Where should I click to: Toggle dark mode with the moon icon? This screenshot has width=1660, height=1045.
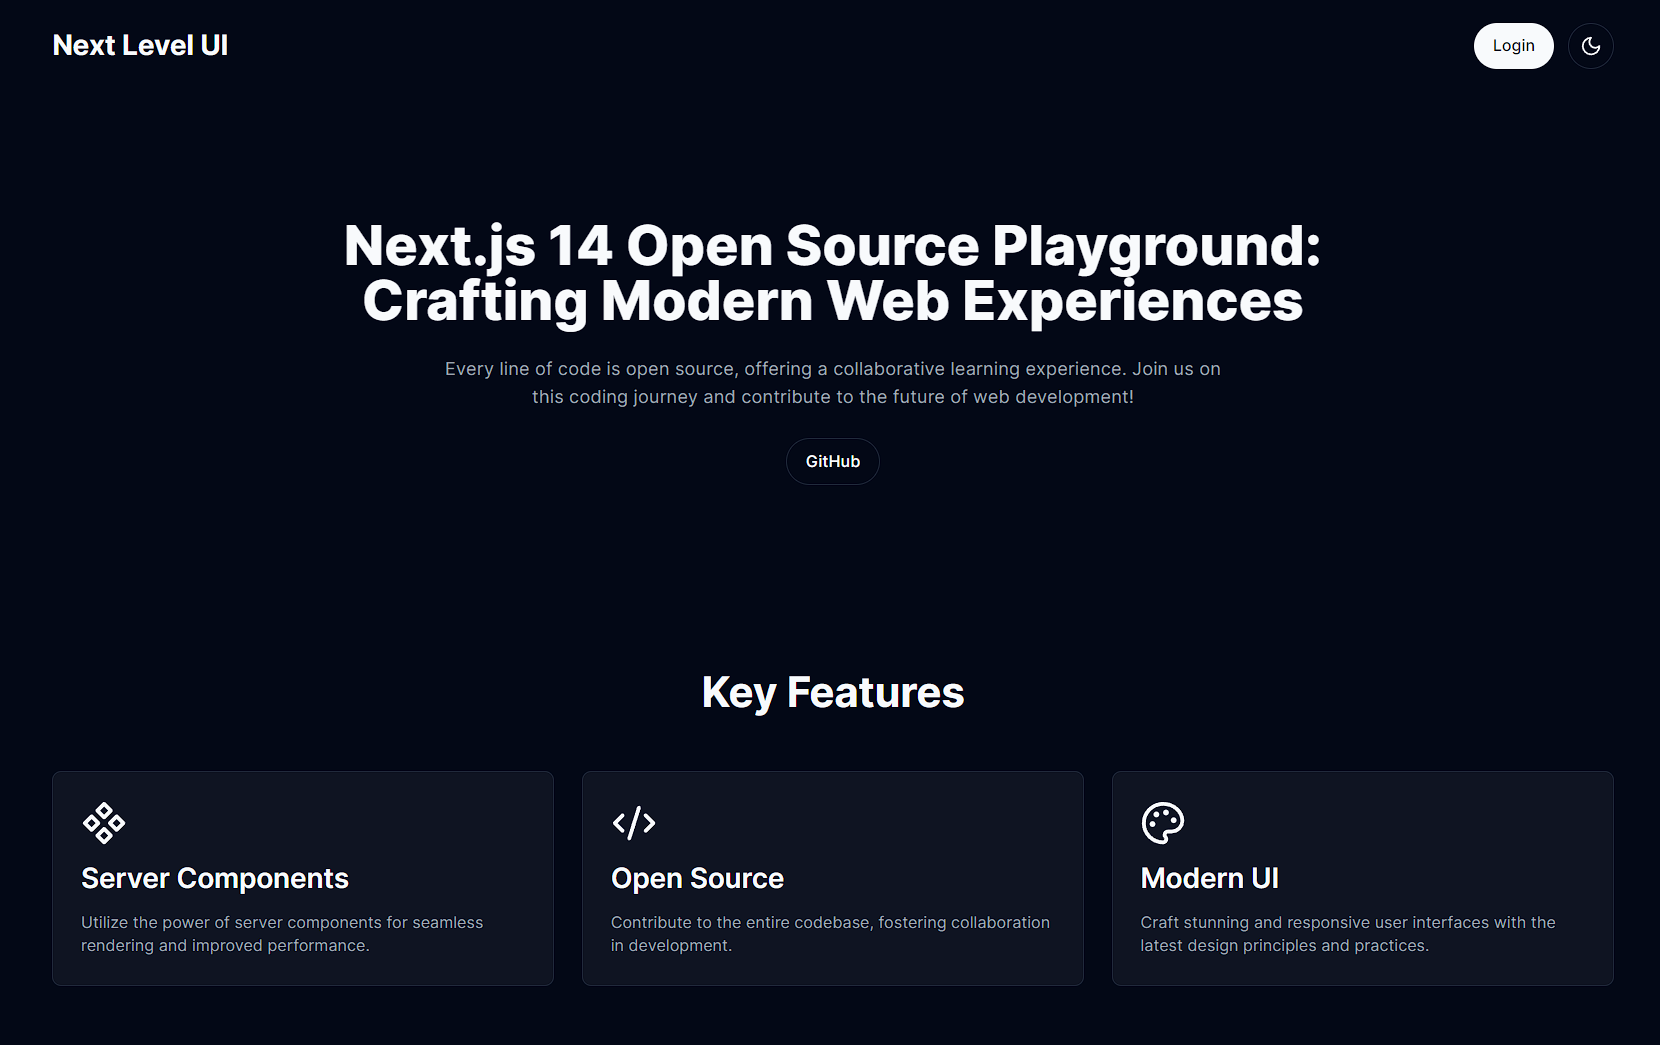(x=1590, y=46)
